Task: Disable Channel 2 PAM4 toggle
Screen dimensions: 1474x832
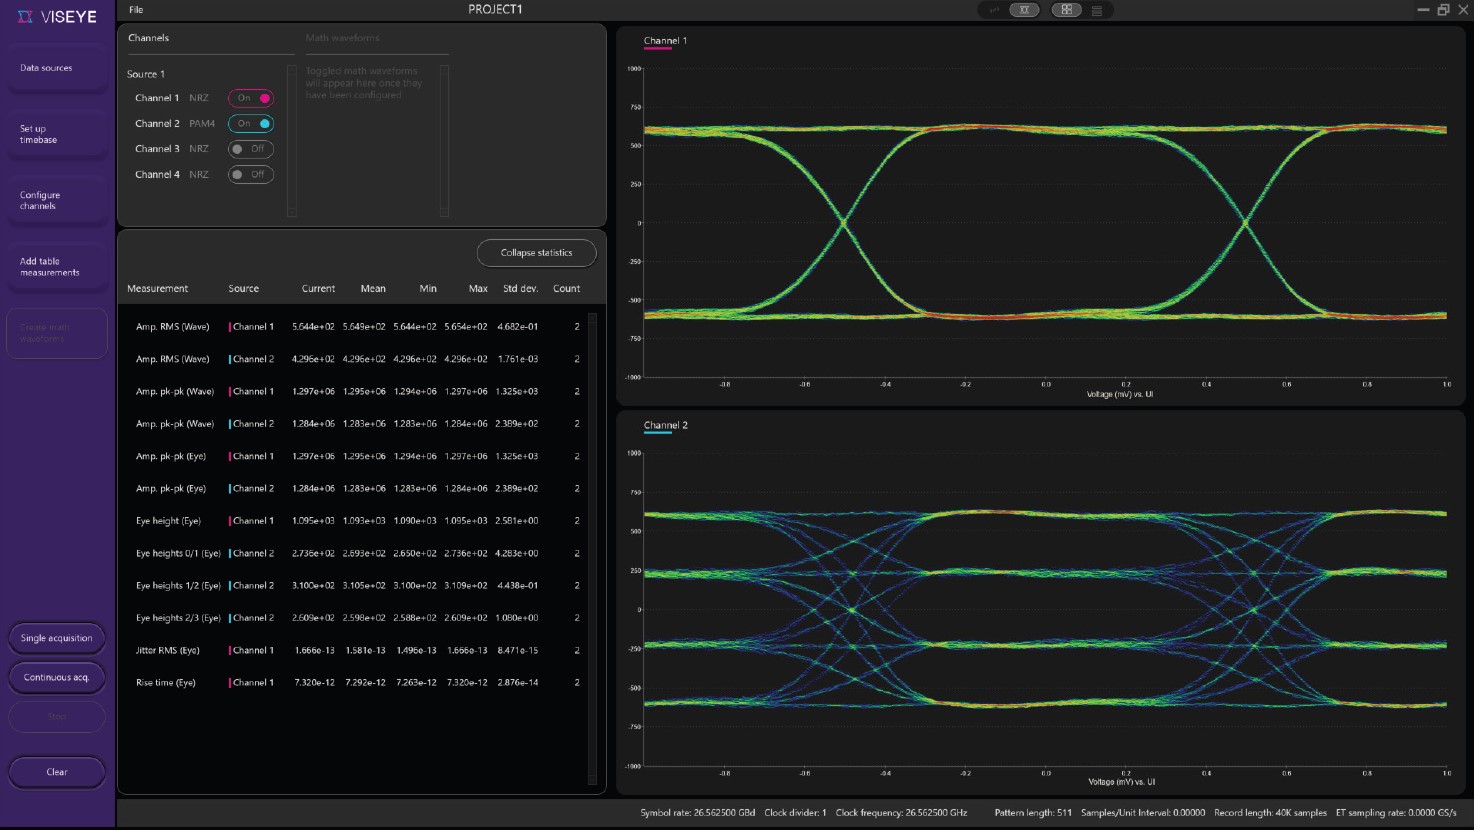Action: pyautogui.click(x=251, y=124)
